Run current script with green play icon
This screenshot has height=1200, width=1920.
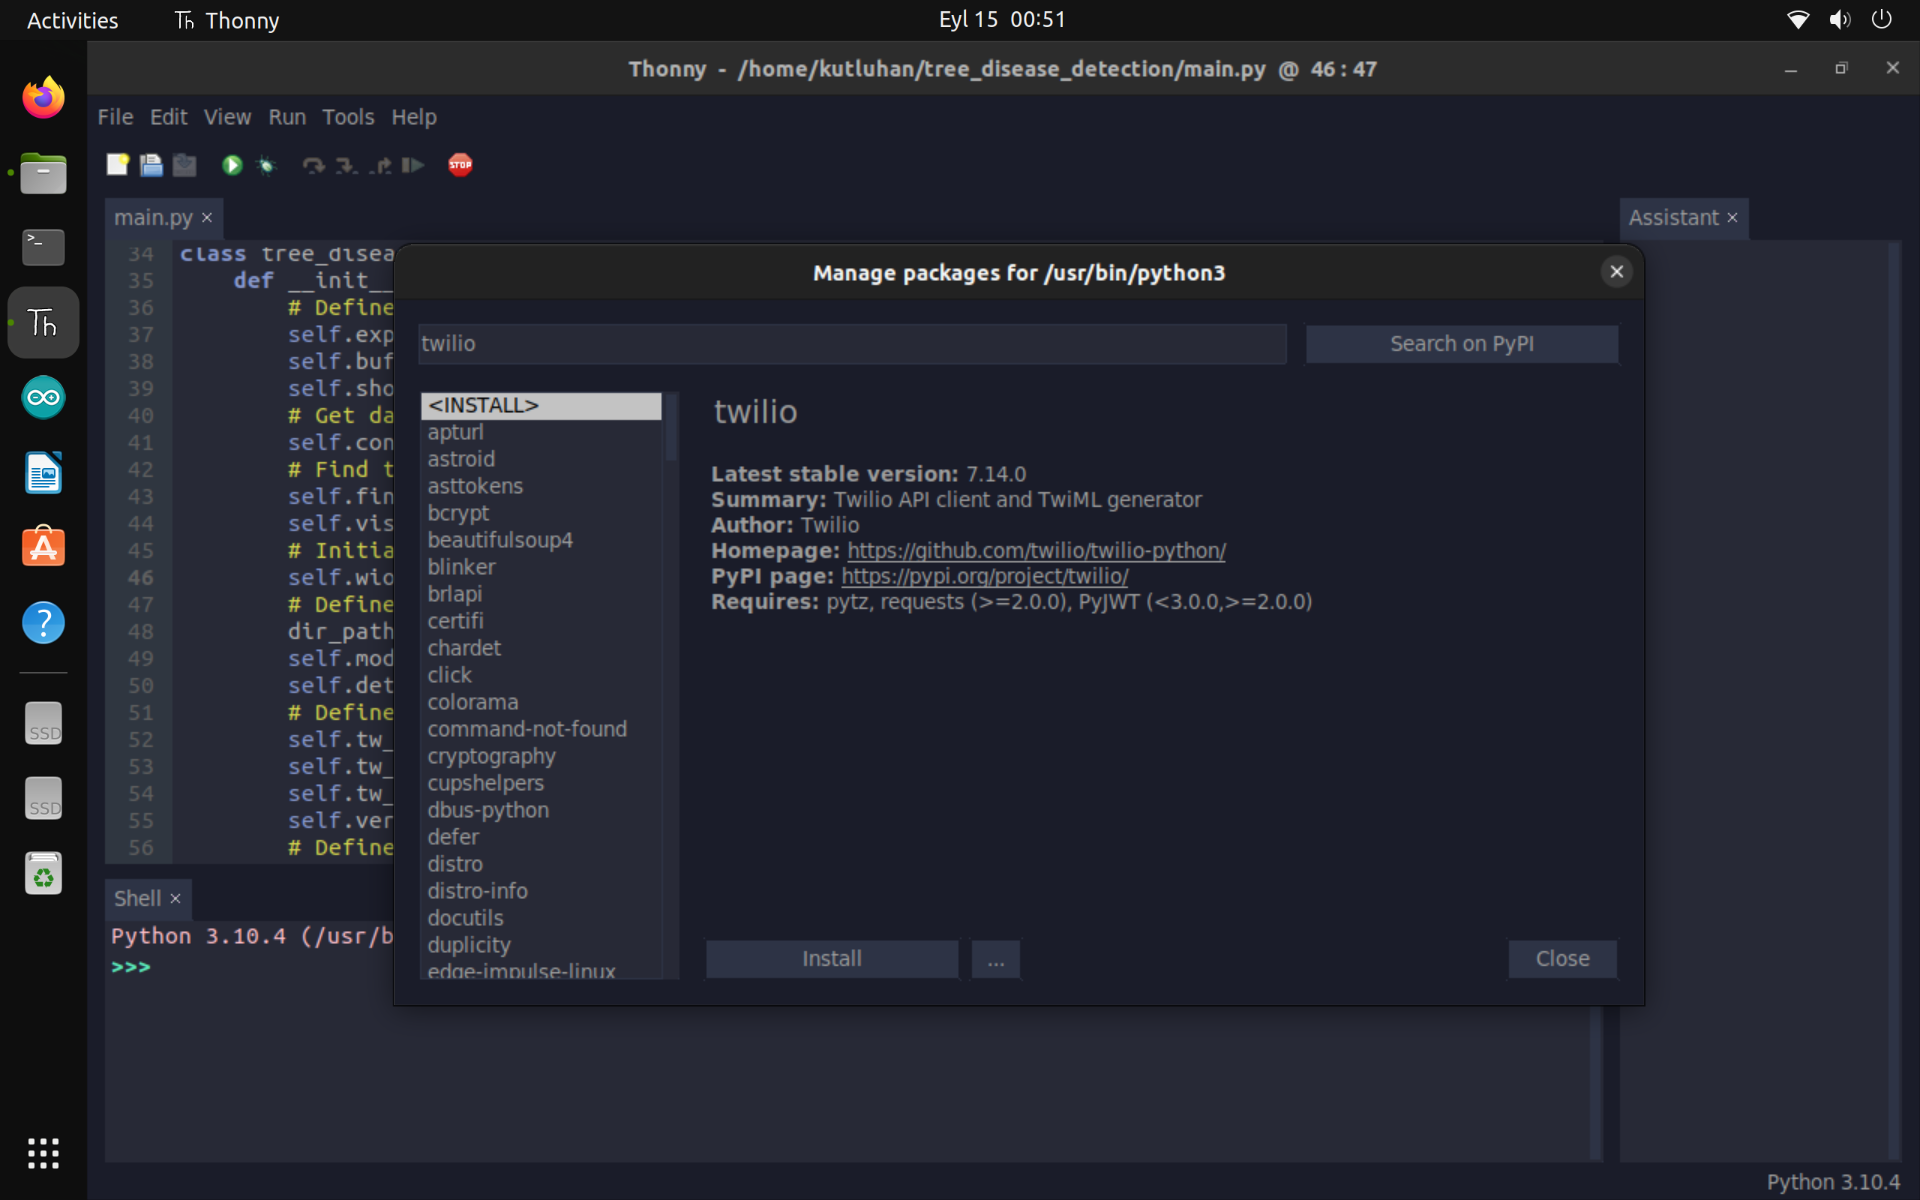[x=232, y=165]
